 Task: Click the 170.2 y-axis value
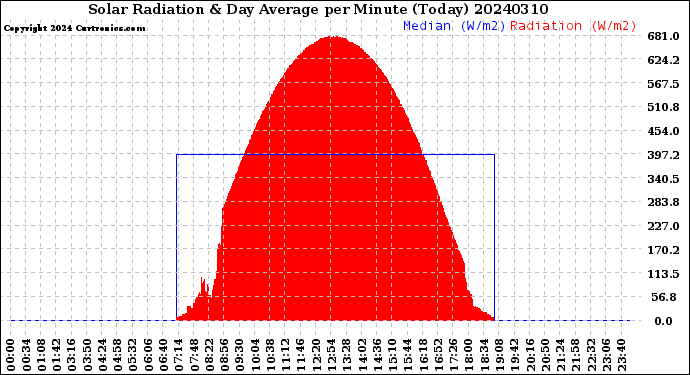pos(663,250)
